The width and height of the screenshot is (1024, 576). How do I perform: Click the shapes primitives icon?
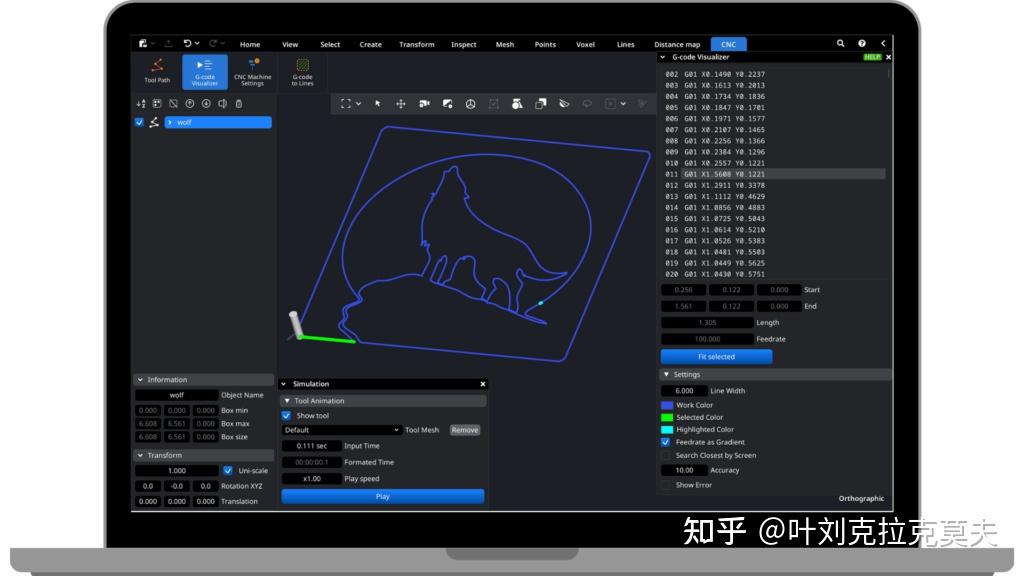click(x=517, y=104)
